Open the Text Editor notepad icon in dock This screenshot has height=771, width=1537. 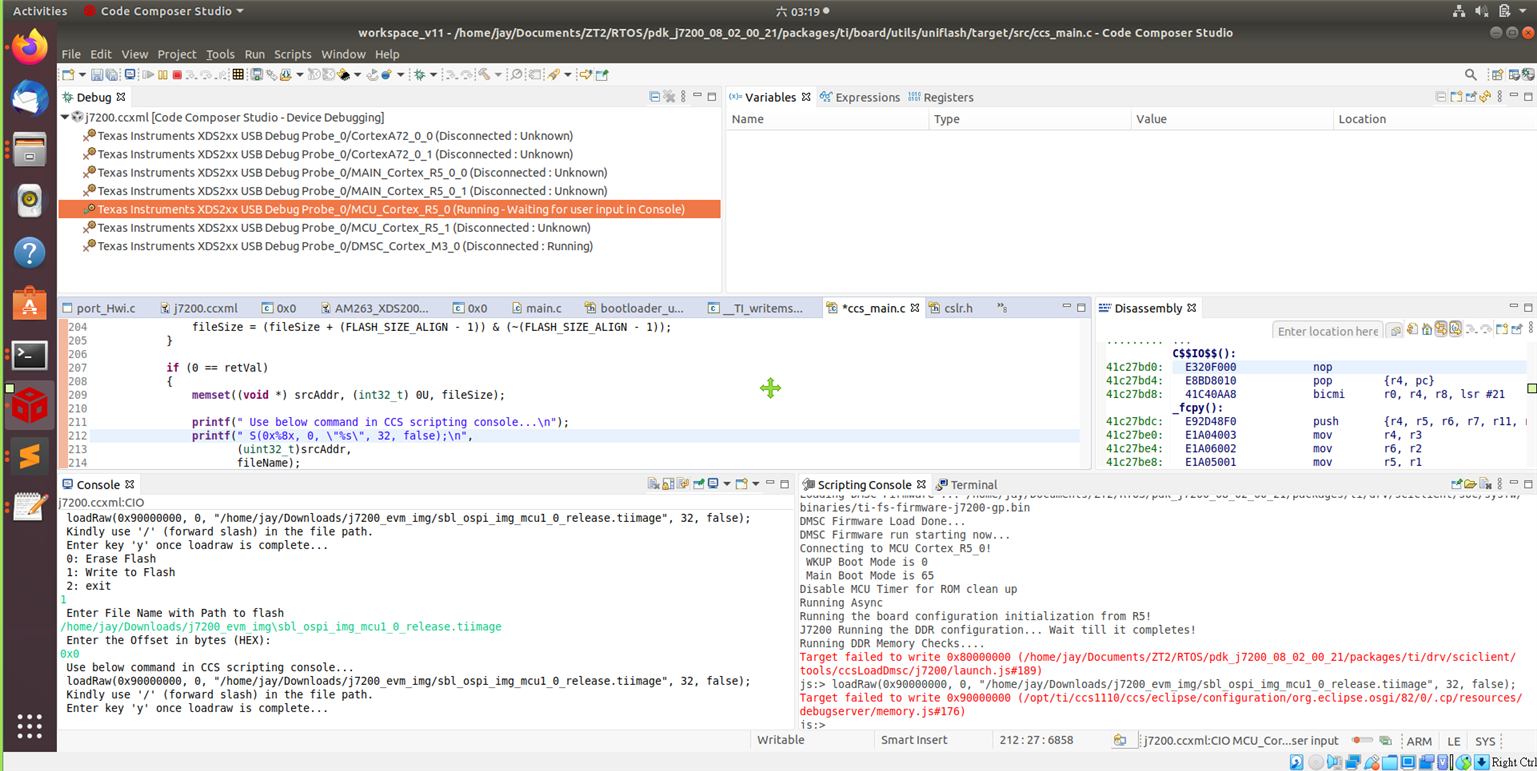(x=30, y=507)
